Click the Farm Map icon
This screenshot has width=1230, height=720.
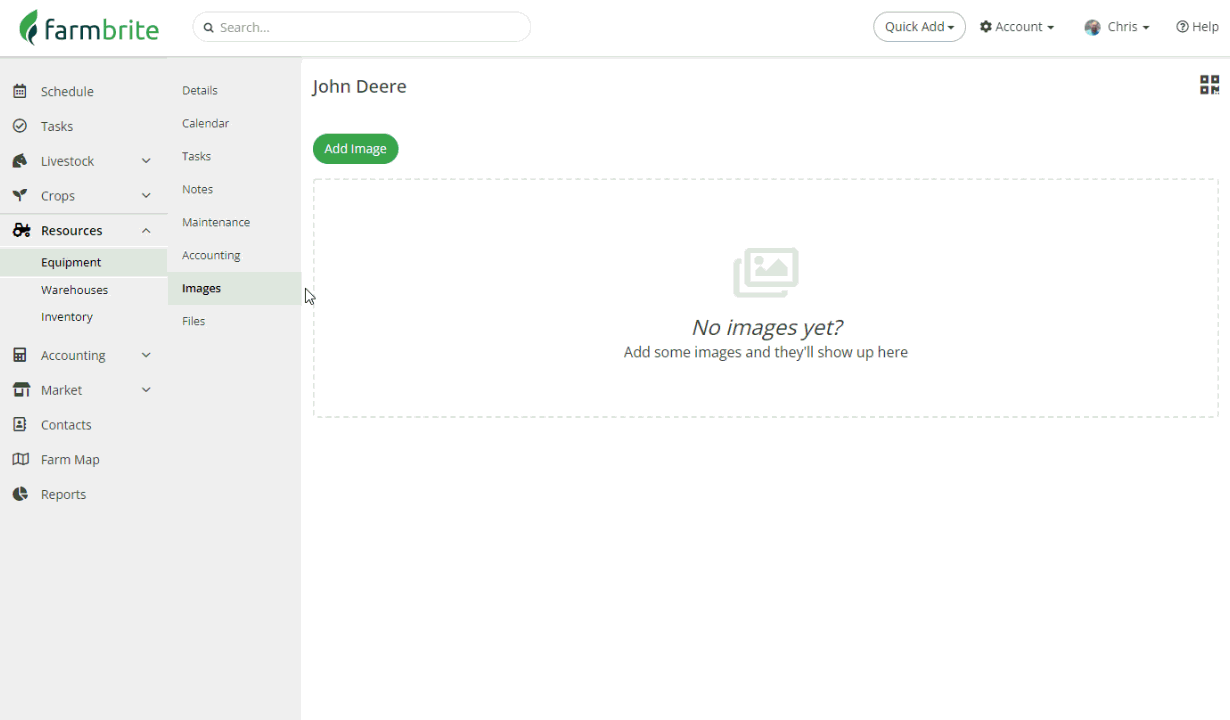point(20,460)
